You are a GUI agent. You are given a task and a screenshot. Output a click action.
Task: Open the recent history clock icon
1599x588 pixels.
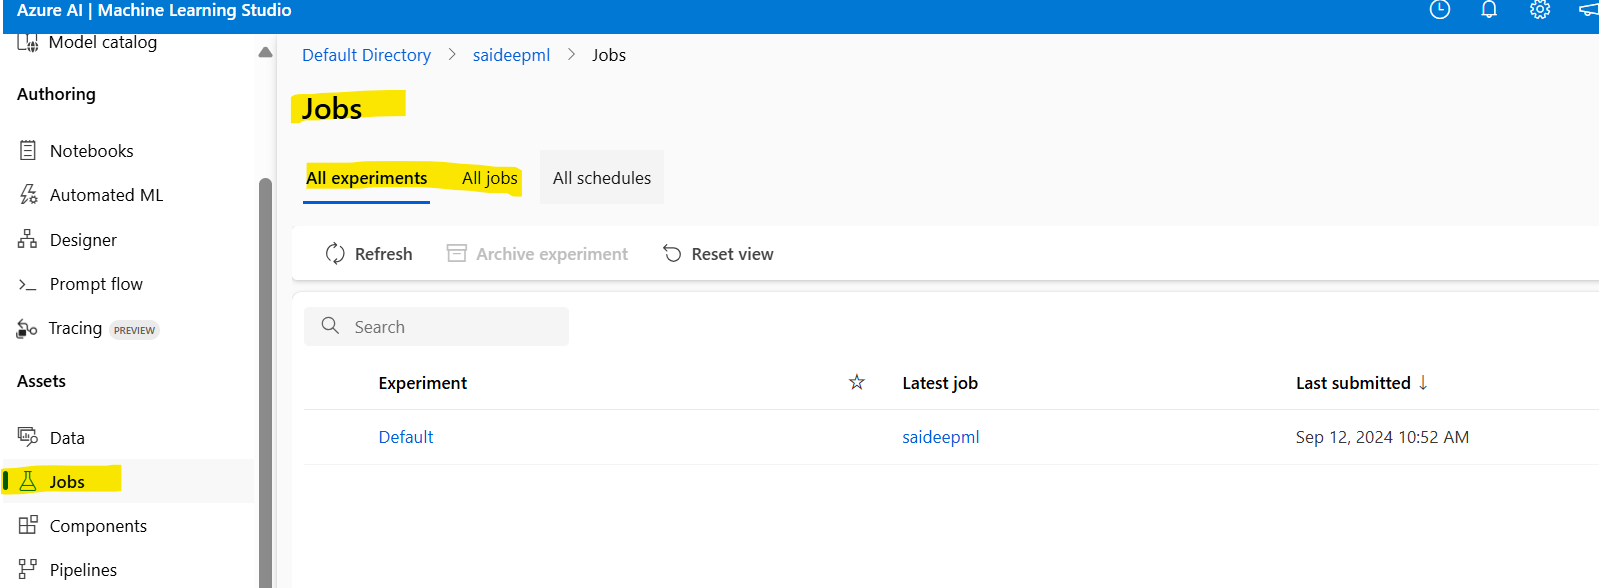tap(1440, 10)
